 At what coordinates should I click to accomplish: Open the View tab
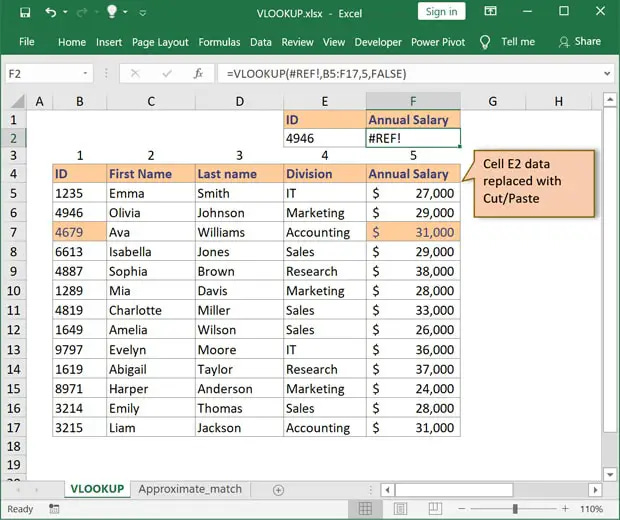pyautogui.click(x=334, y=42)
